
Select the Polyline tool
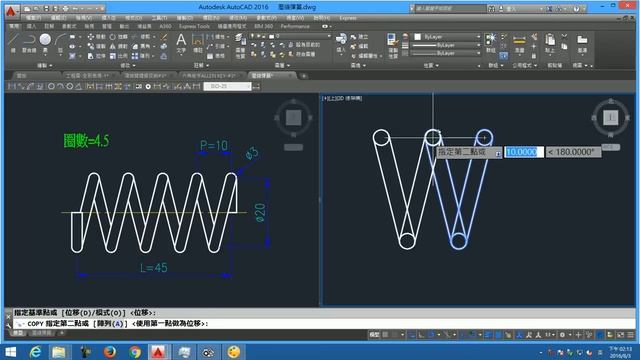[x=29, y=43]
